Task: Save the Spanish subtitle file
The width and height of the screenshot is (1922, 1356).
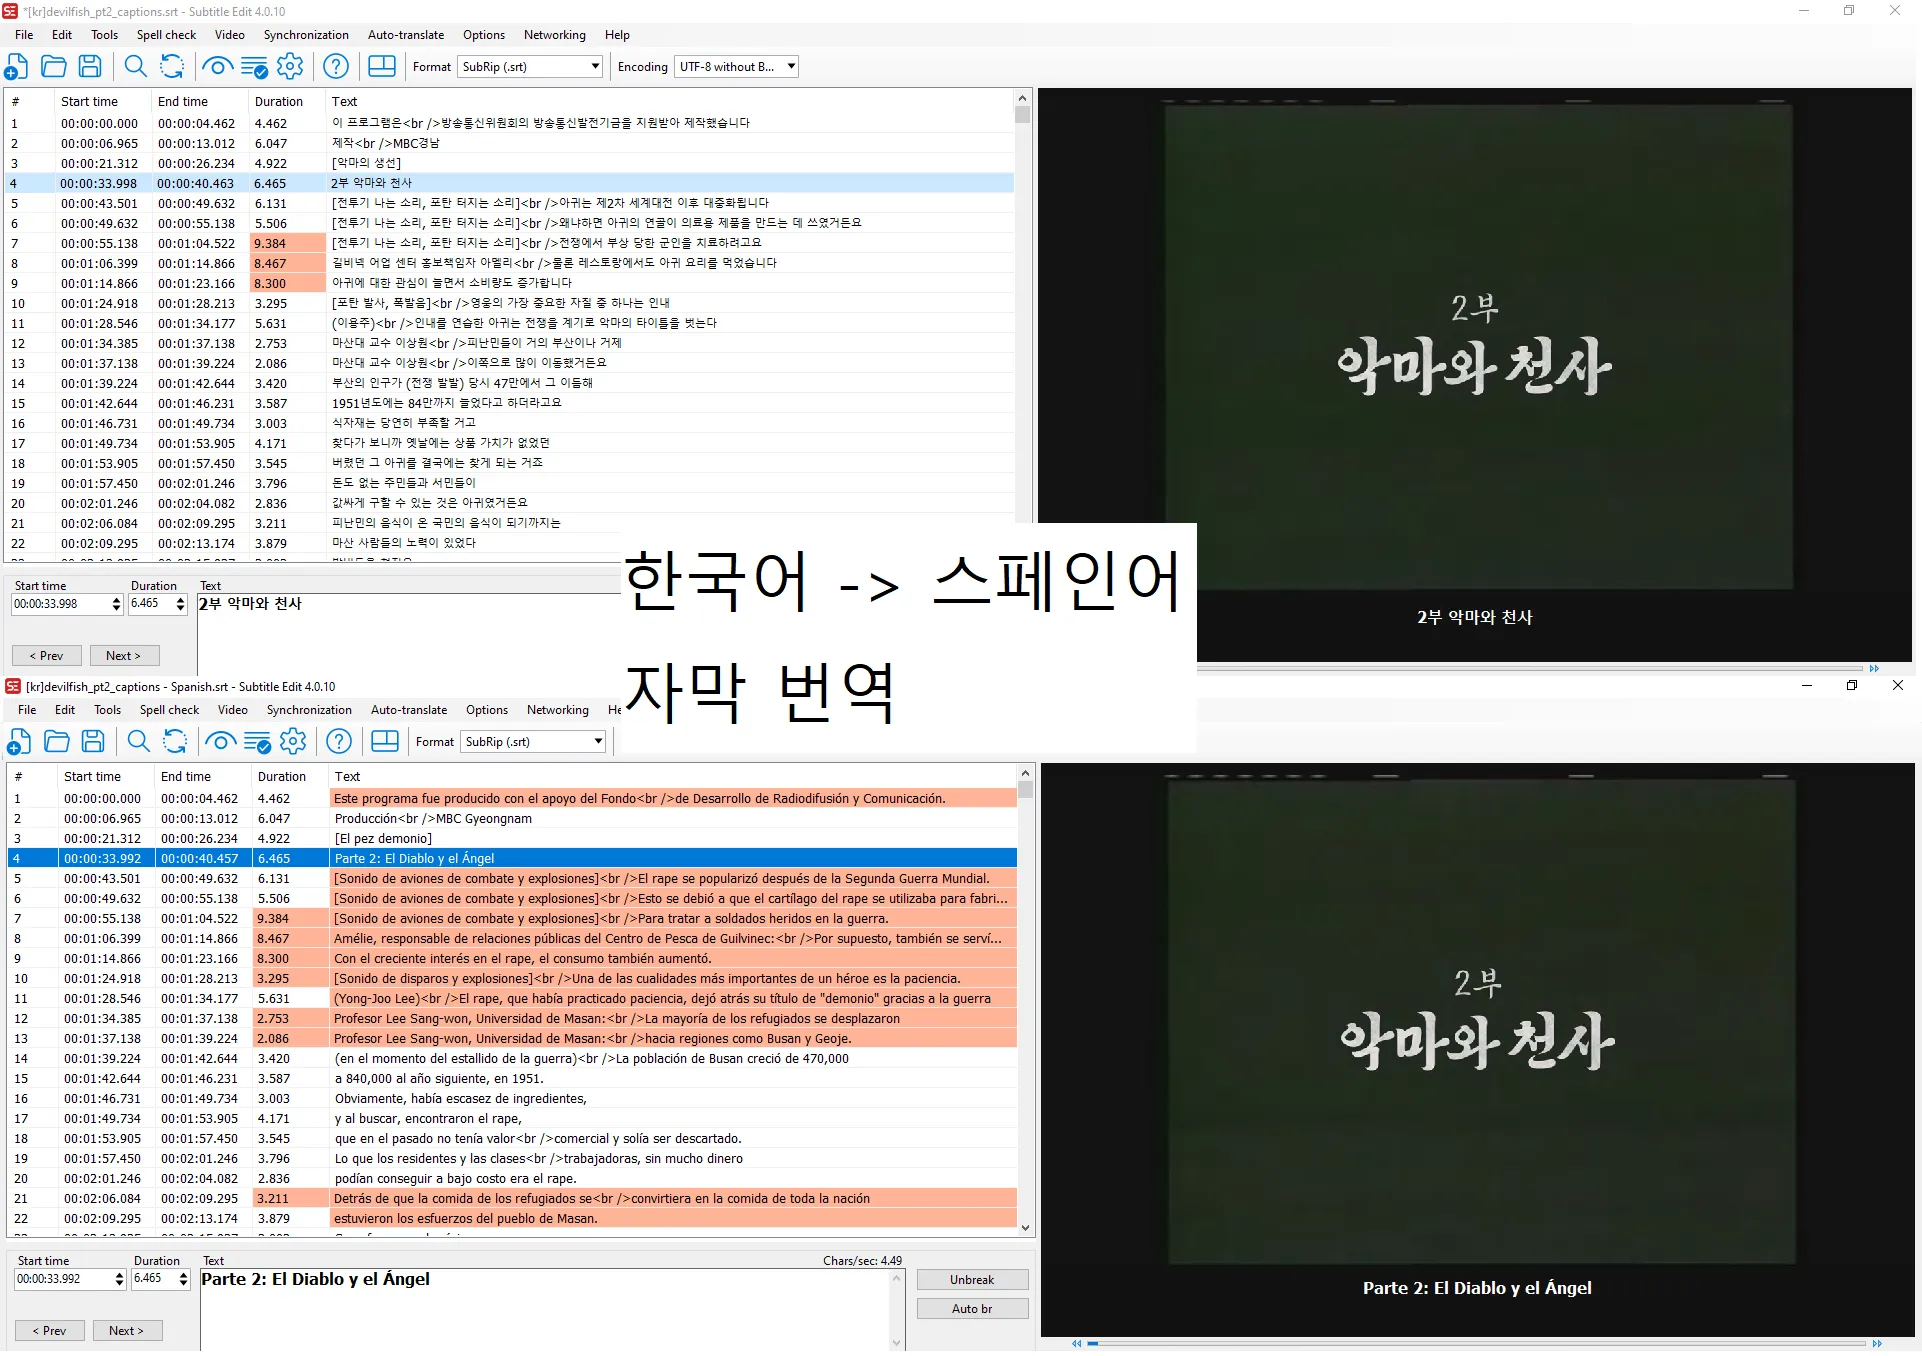Action: click(x=93, y=741)
